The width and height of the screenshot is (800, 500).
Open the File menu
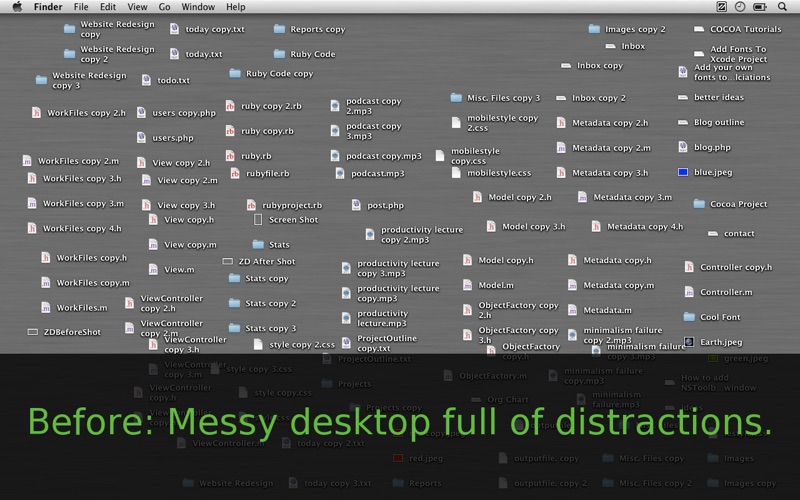click(x=80, y=7)
